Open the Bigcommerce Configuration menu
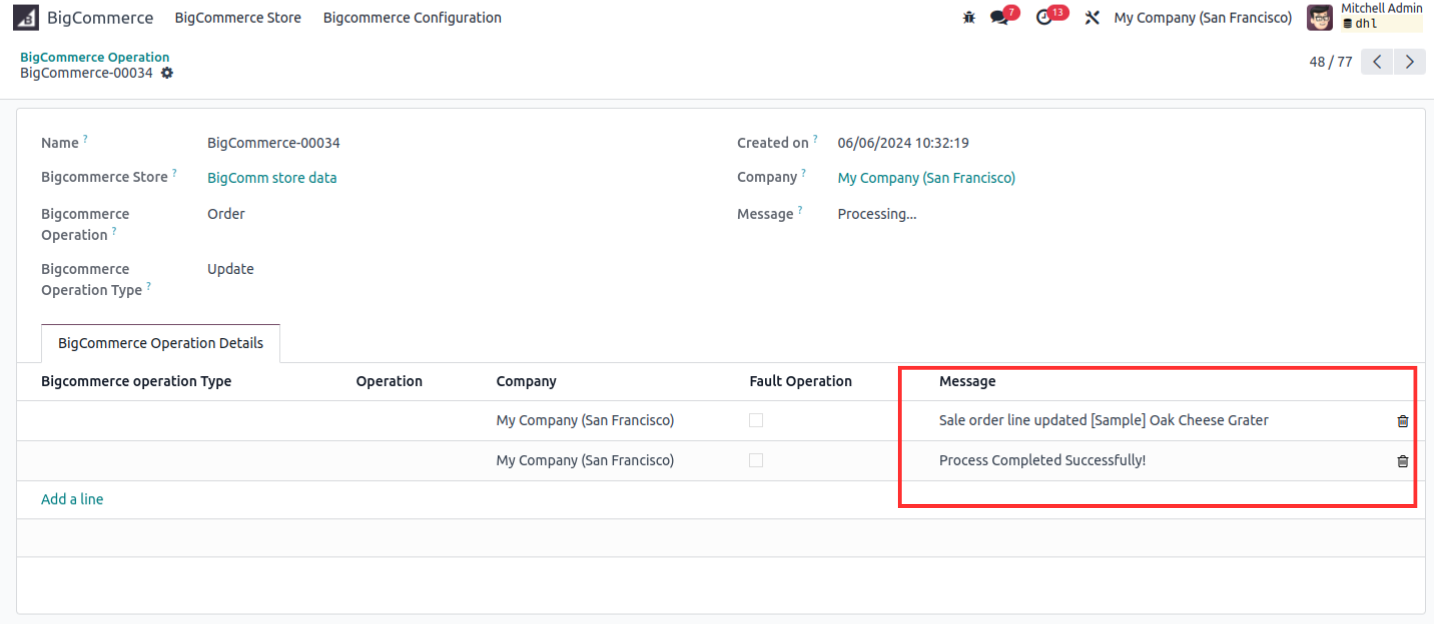Viewport: 1434px width, 624px height. [x=412, y=18]
